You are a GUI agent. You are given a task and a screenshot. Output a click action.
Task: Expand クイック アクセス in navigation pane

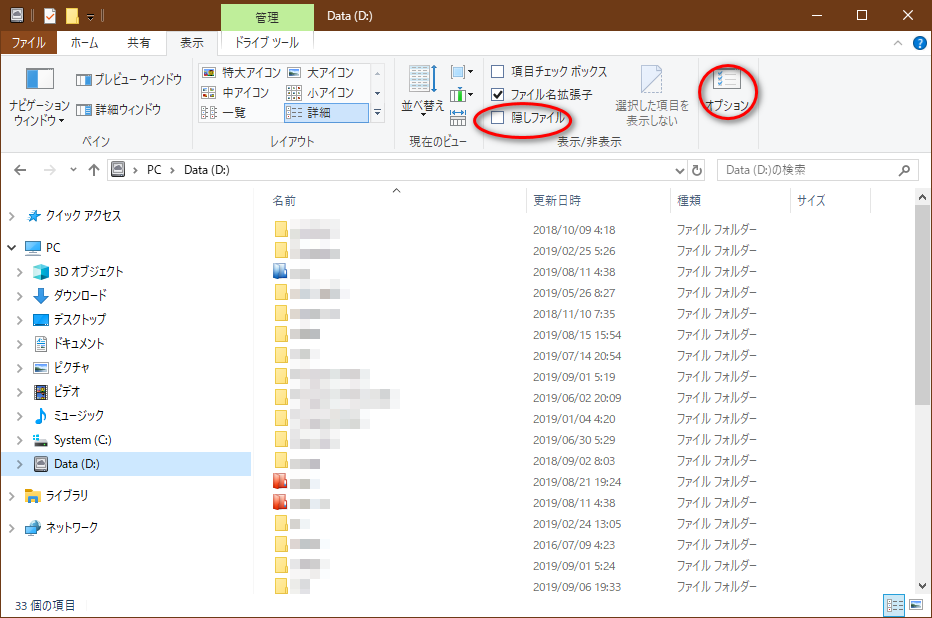(12, 216)
